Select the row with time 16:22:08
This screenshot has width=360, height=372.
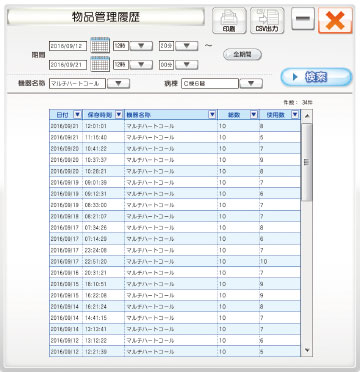click(175, 296)
